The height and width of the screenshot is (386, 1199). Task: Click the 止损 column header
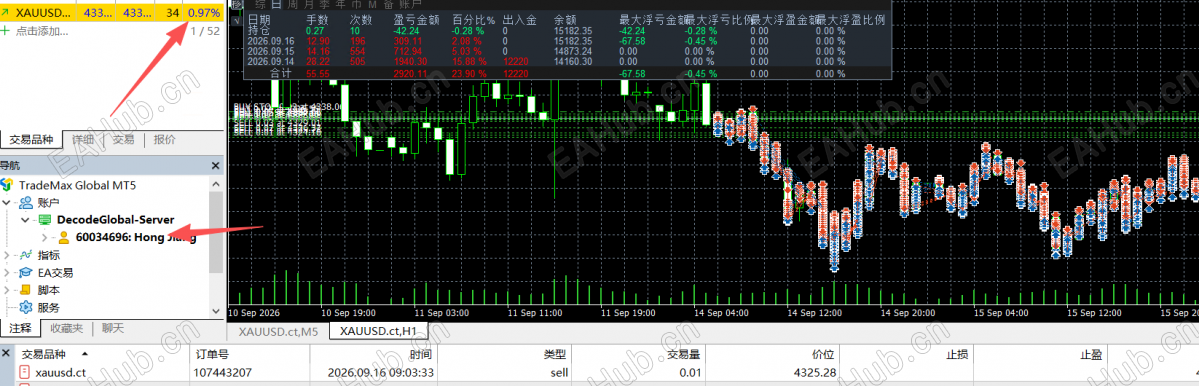(906, 355)
